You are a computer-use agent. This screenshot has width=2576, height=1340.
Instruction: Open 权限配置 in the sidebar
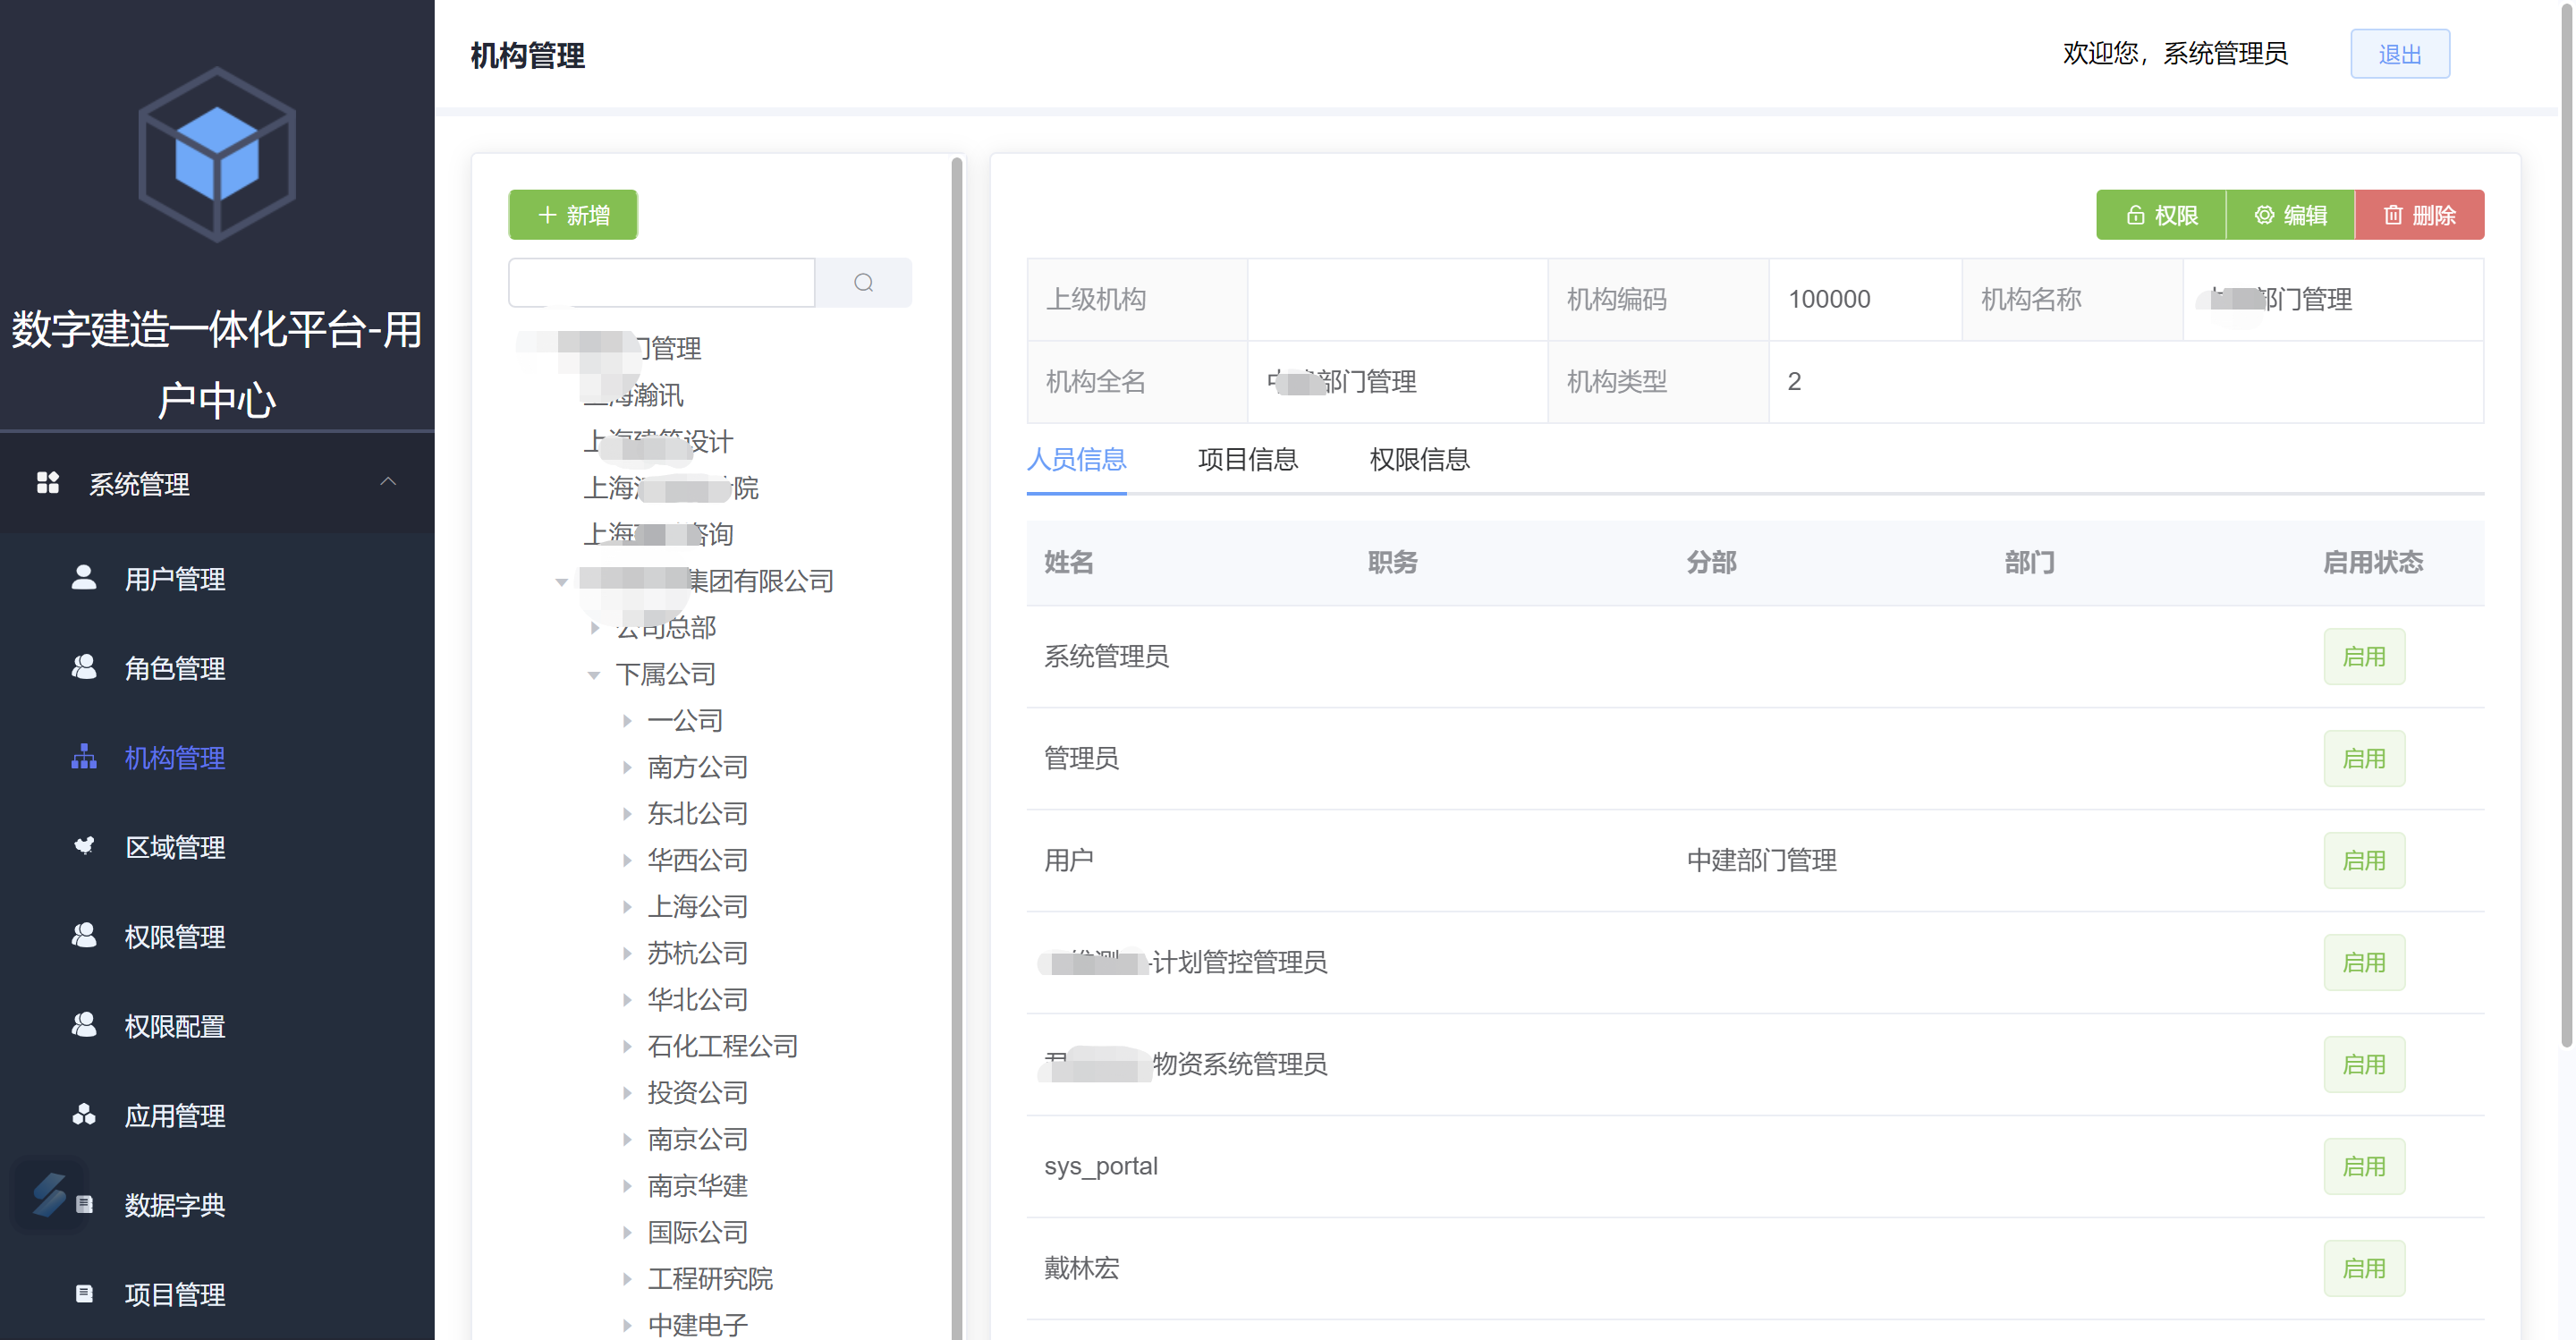pyautogui.click(x=175, y=1025)
